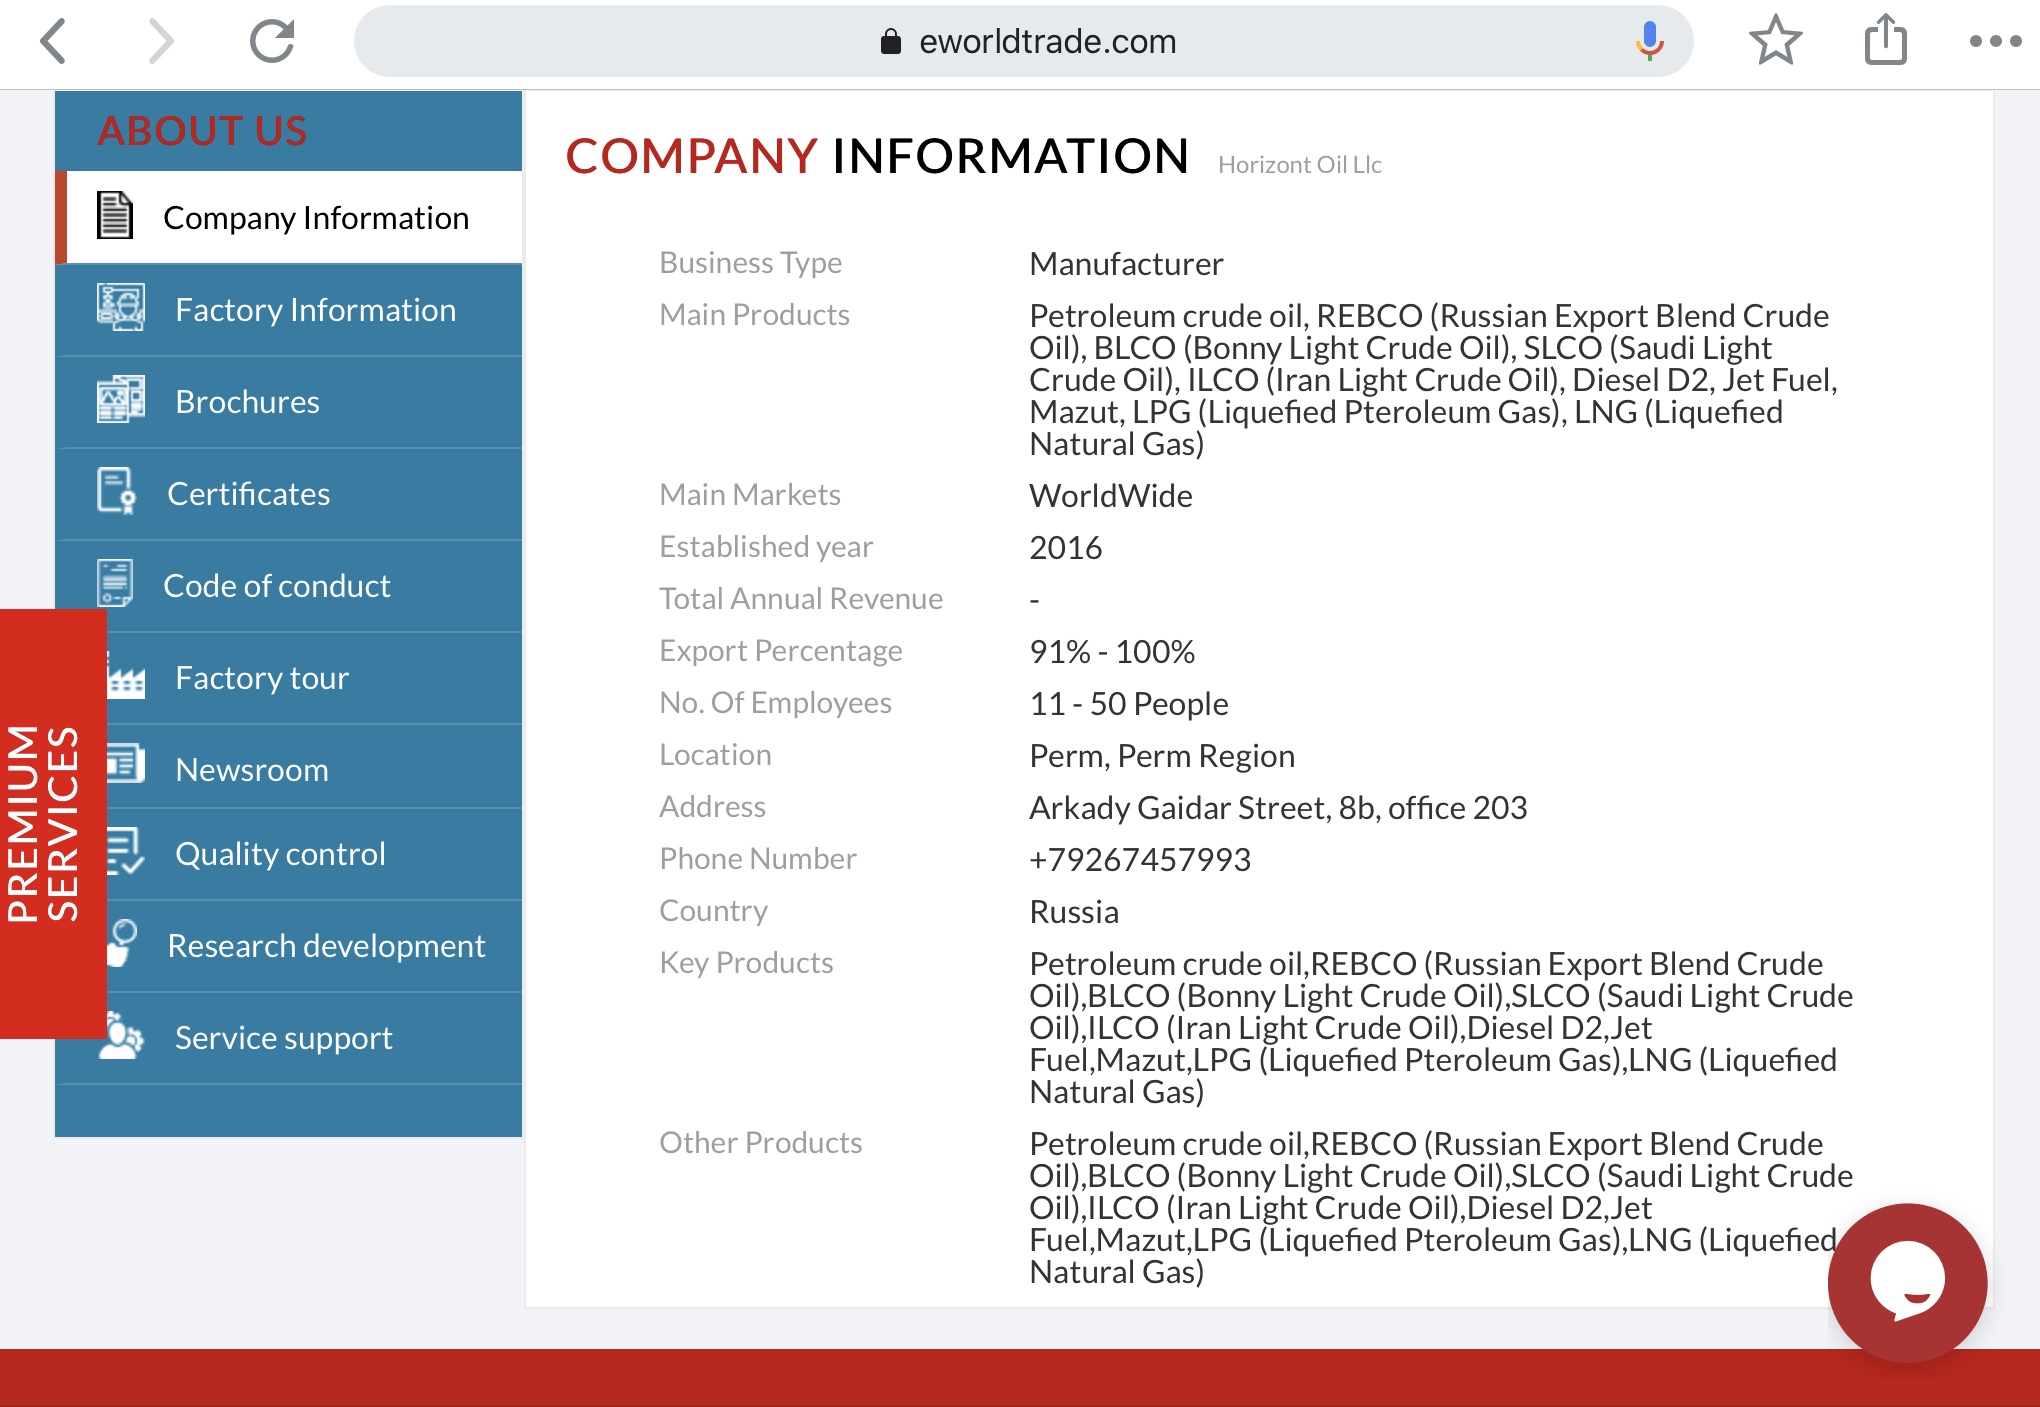Click Service support link

tap(283, 1038)
